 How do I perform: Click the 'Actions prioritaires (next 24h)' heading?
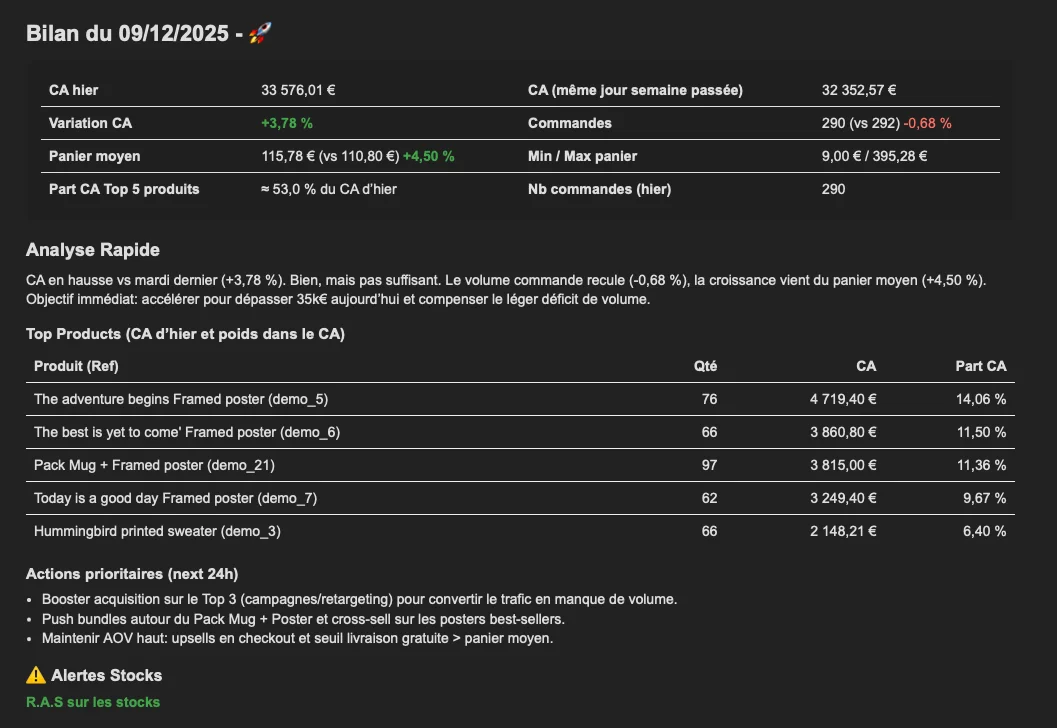pyautogui.click(x=132, y=574)
